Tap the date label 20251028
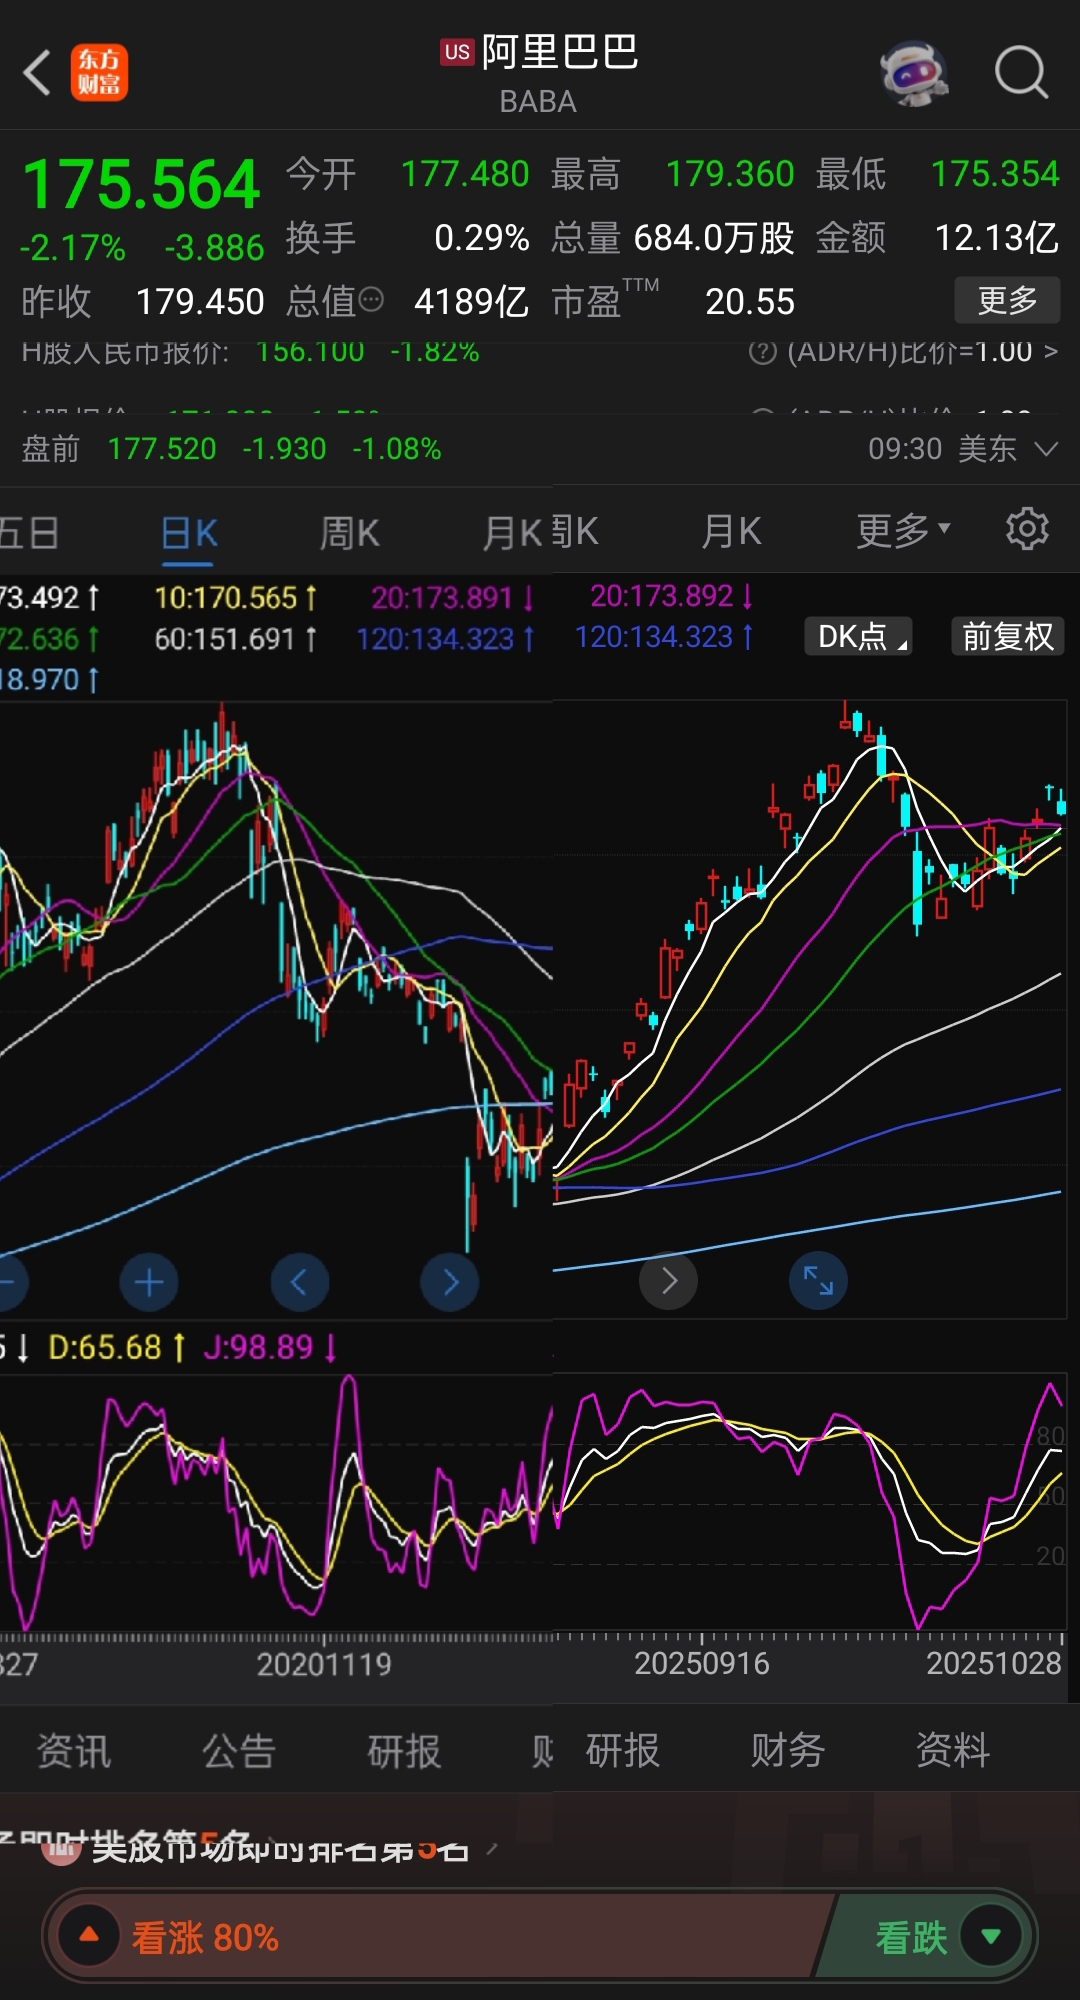The image size is (1080, 2000). coord(993,1663)
